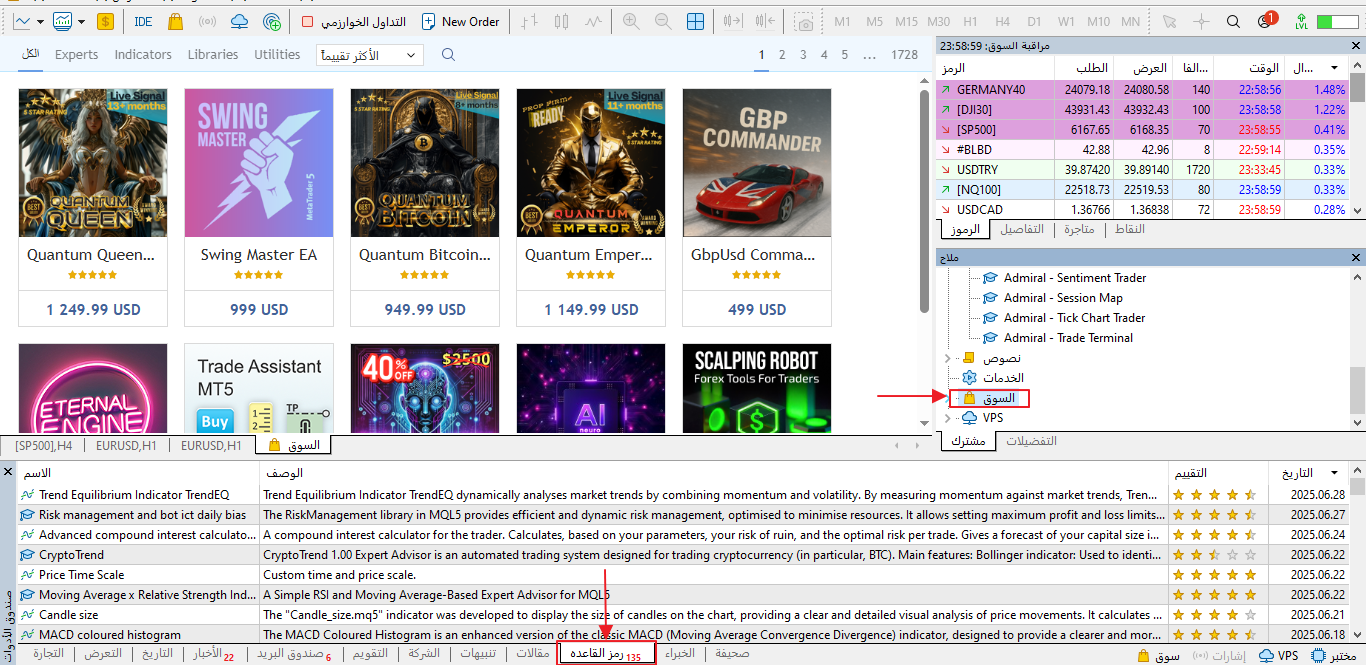Select الخدمات item in navigator tree
Screen dimensions: 1366x665
(1005, 378)
